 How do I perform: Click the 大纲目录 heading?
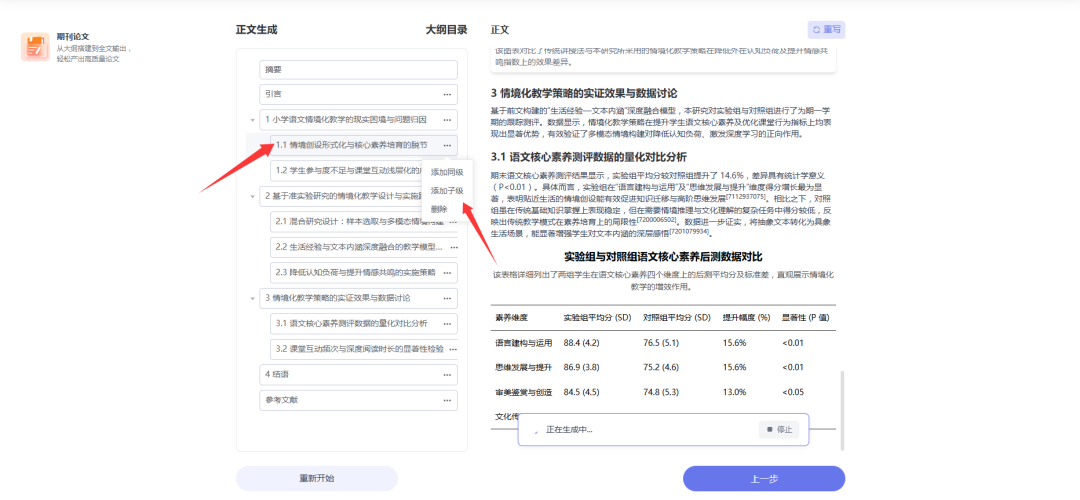tap(446, 30)
